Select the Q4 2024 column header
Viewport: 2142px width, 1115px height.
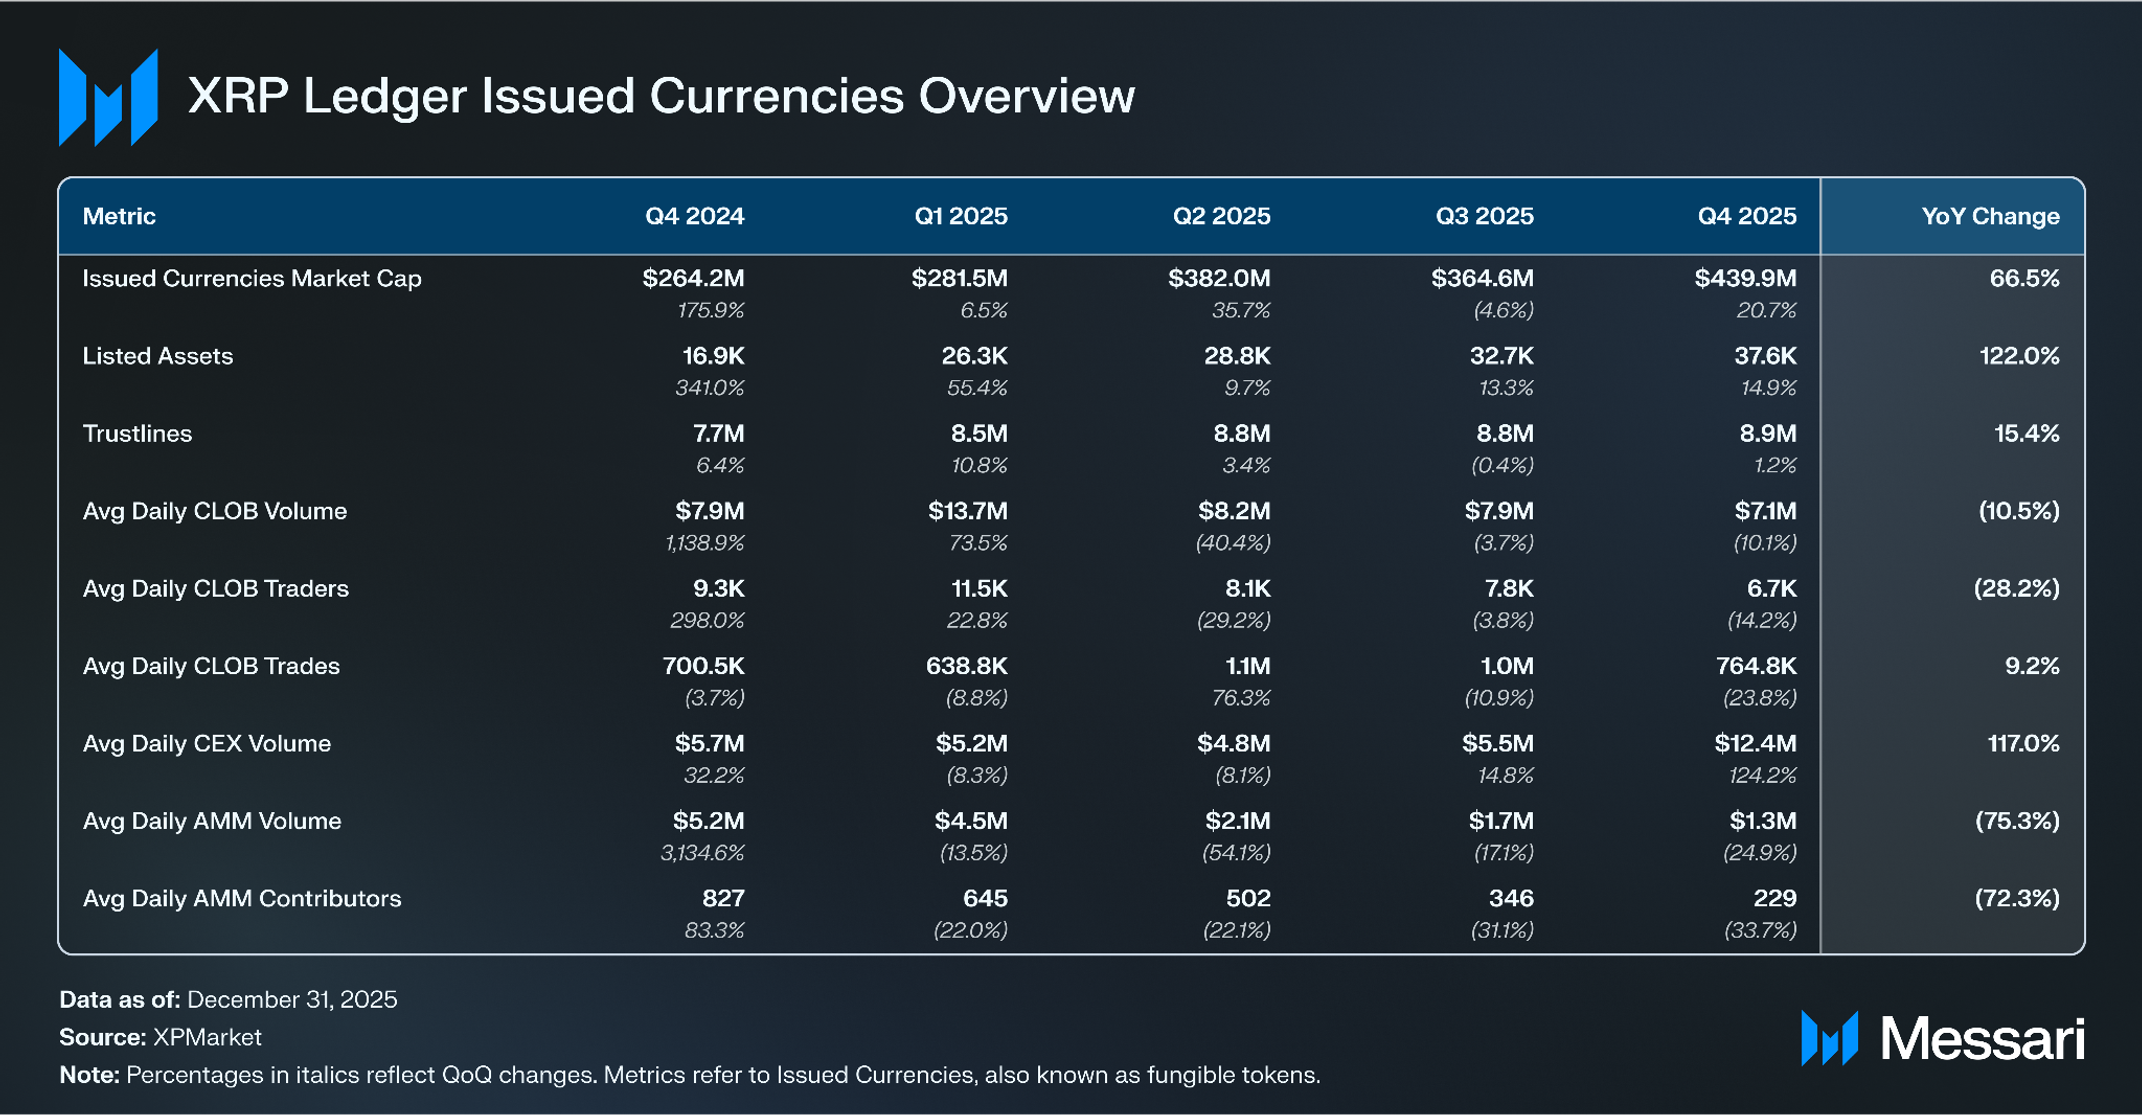694,216
